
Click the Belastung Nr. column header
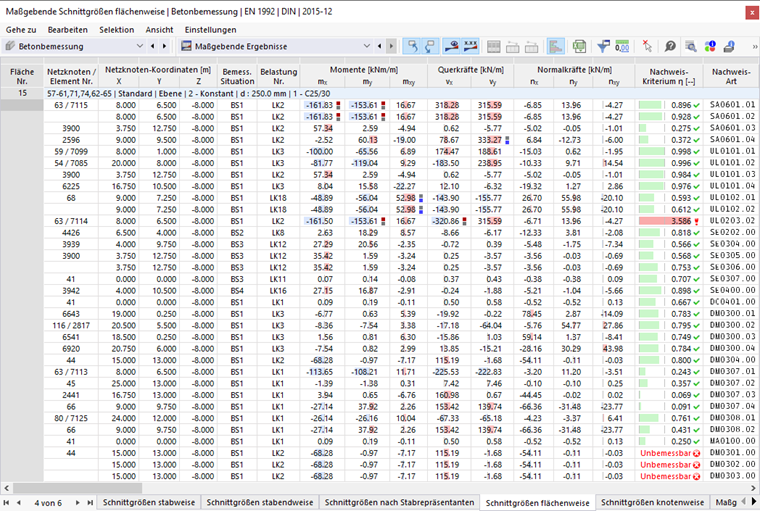coord(278,76)
